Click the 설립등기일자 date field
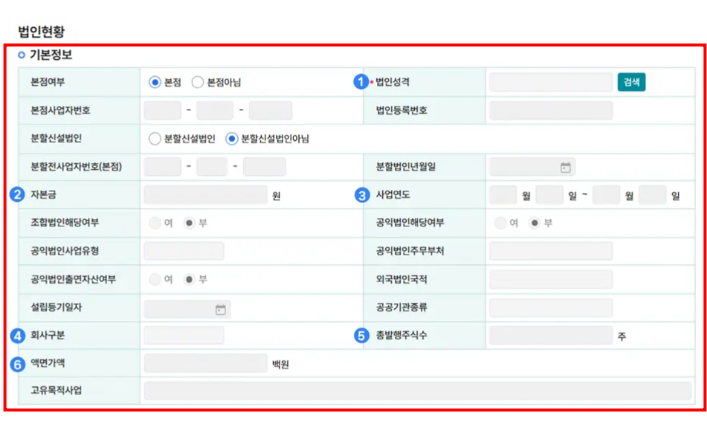 coord(187,309)
